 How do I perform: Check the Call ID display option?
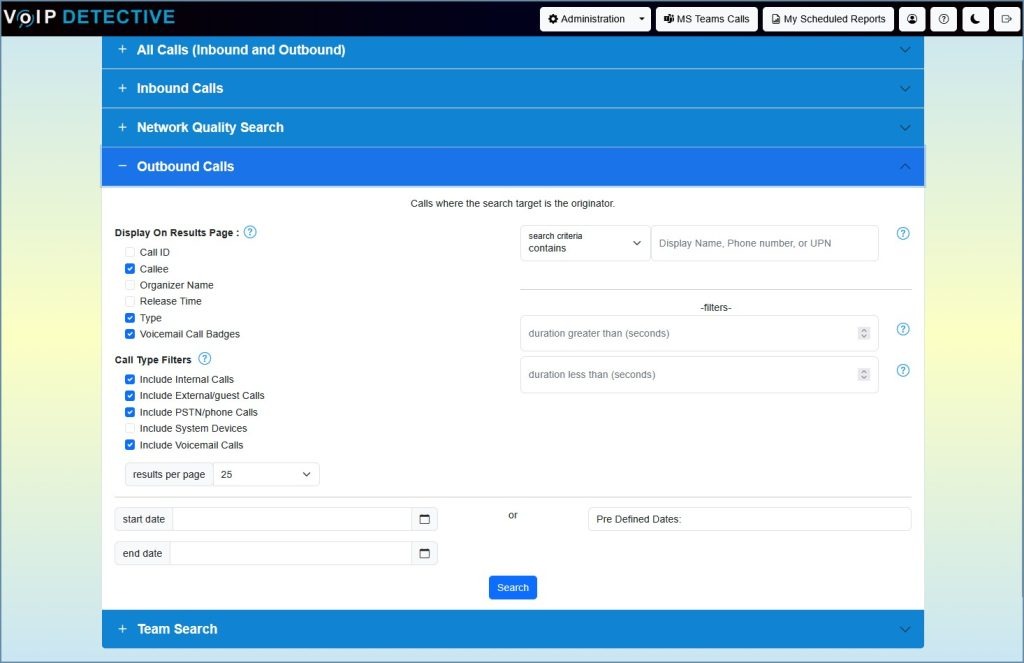pyautogui.click(x=130, y=253)
